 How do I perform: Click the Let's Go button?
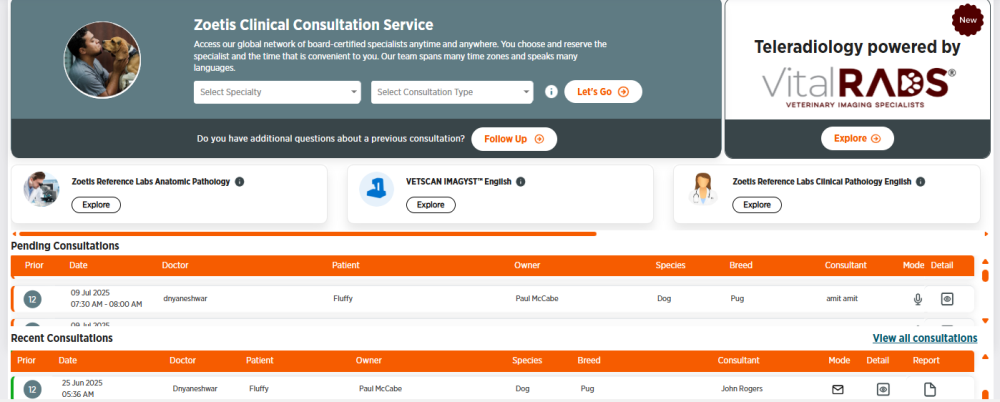[603, 92]
